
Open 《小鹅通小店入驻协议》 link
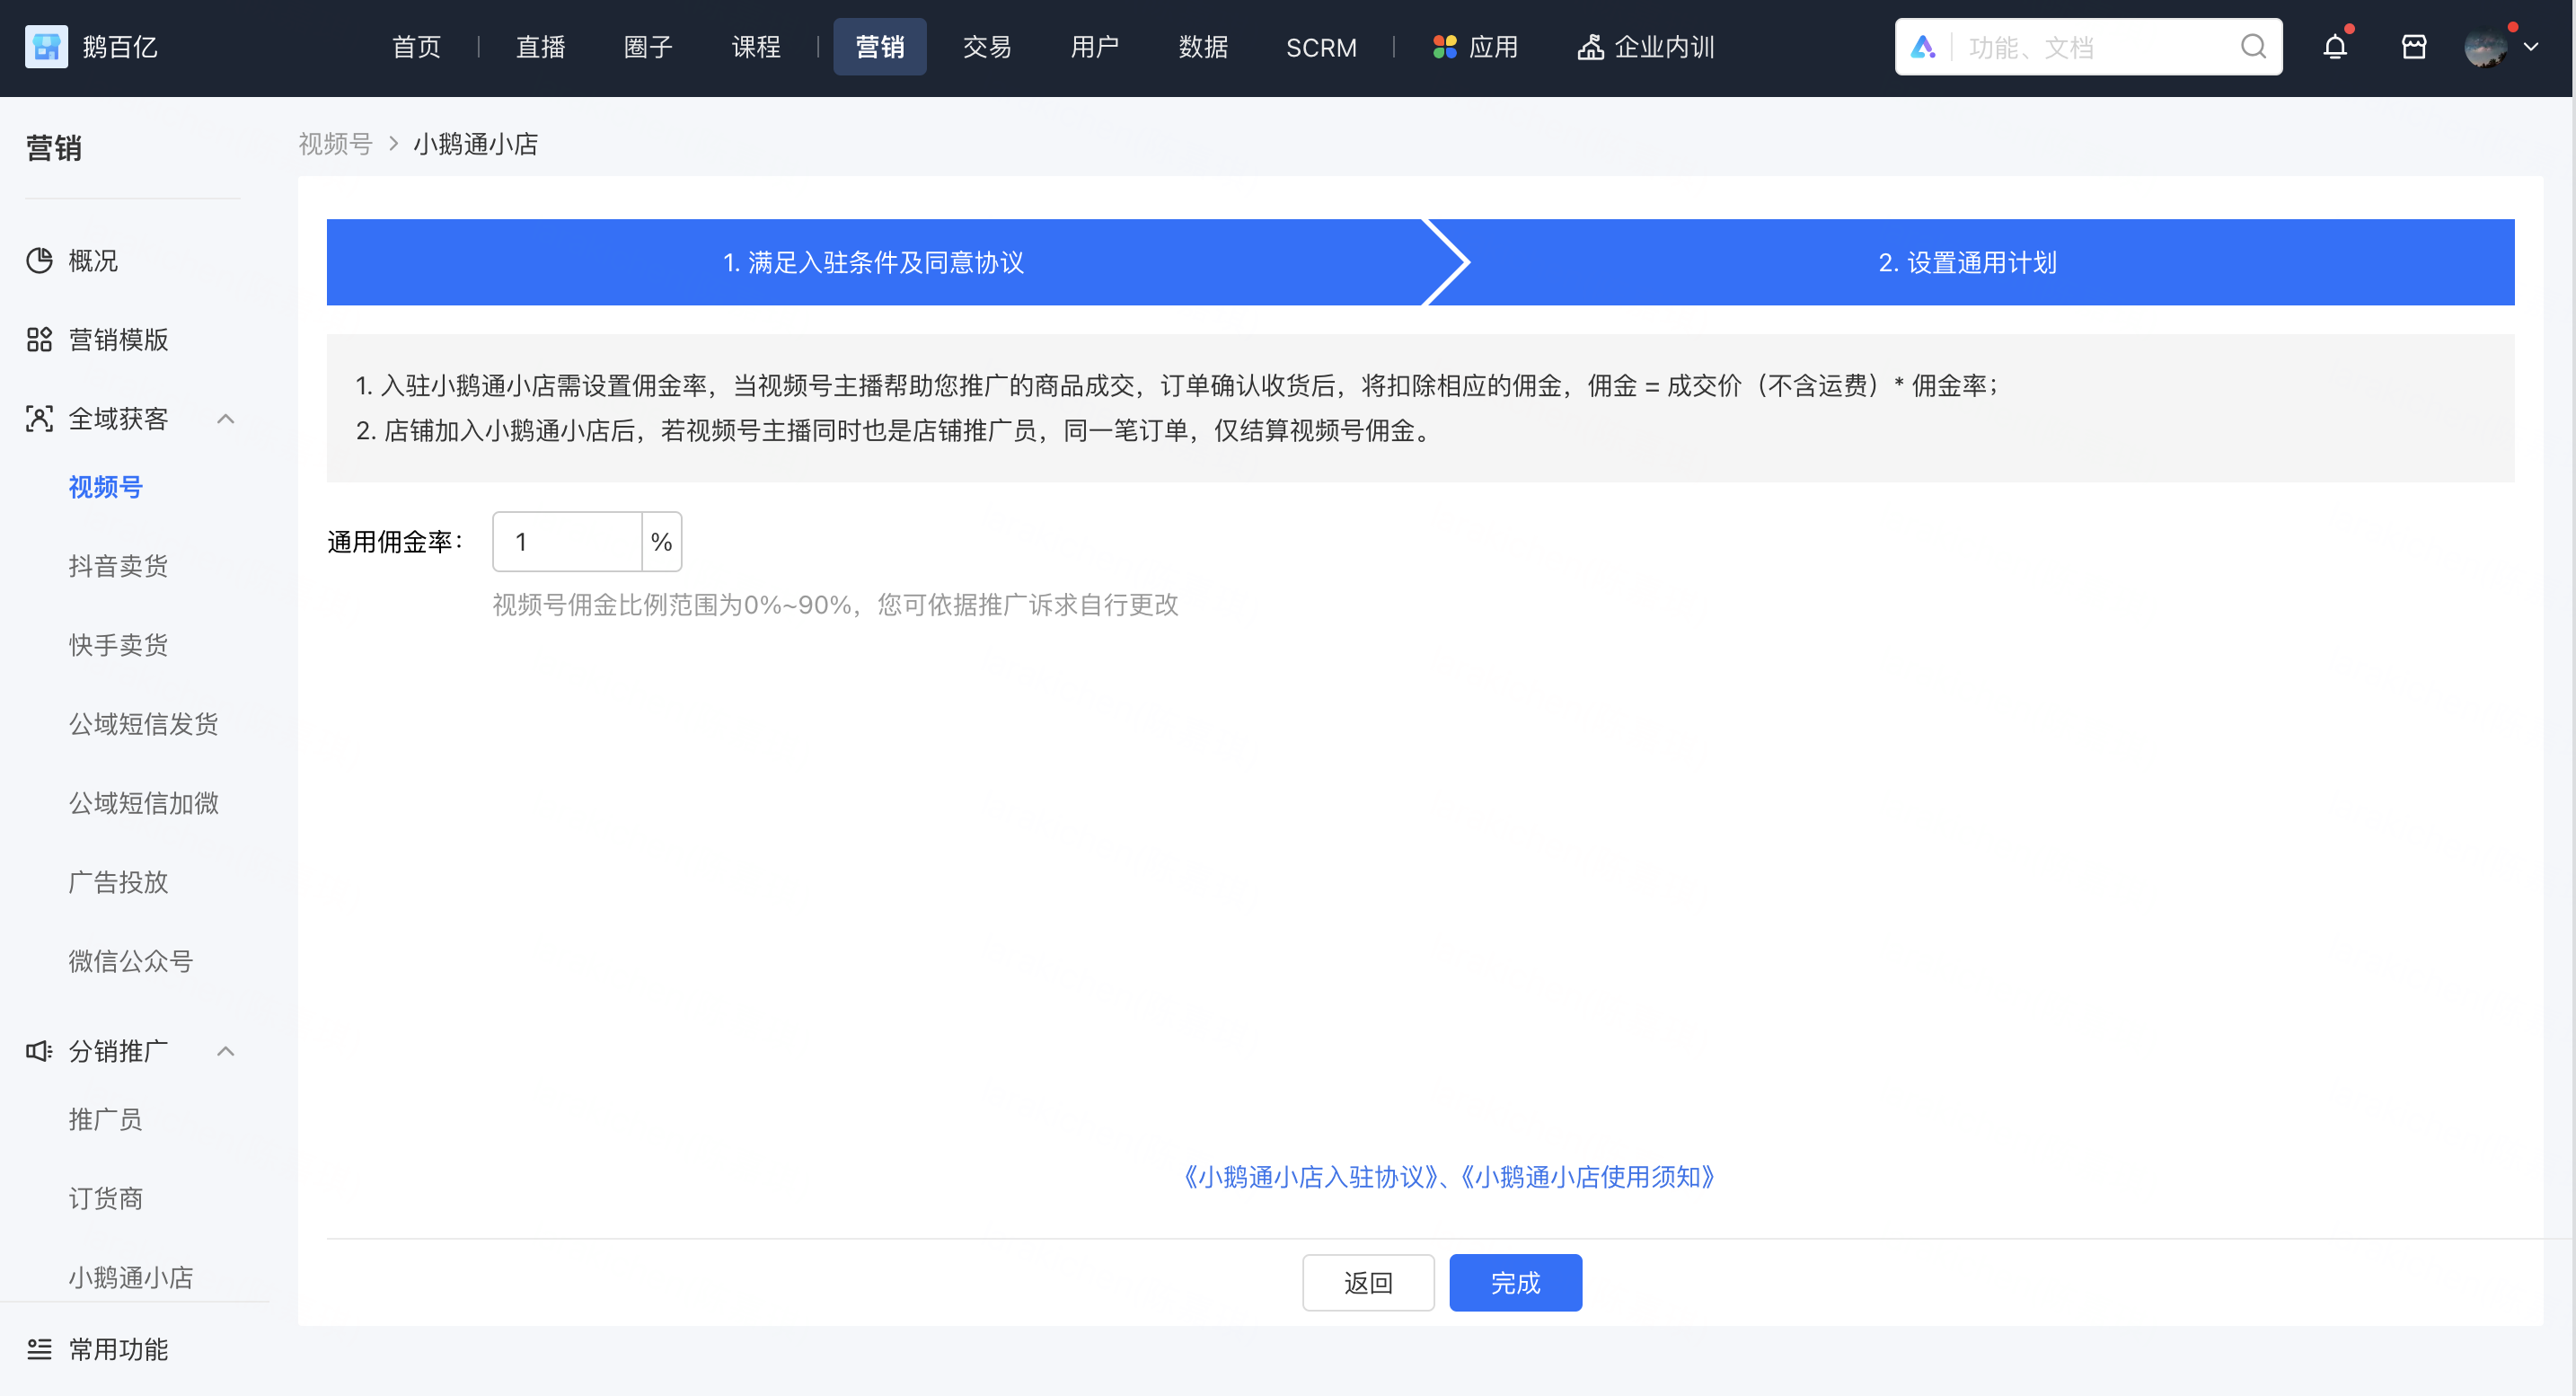[x=1310, y=1177]
